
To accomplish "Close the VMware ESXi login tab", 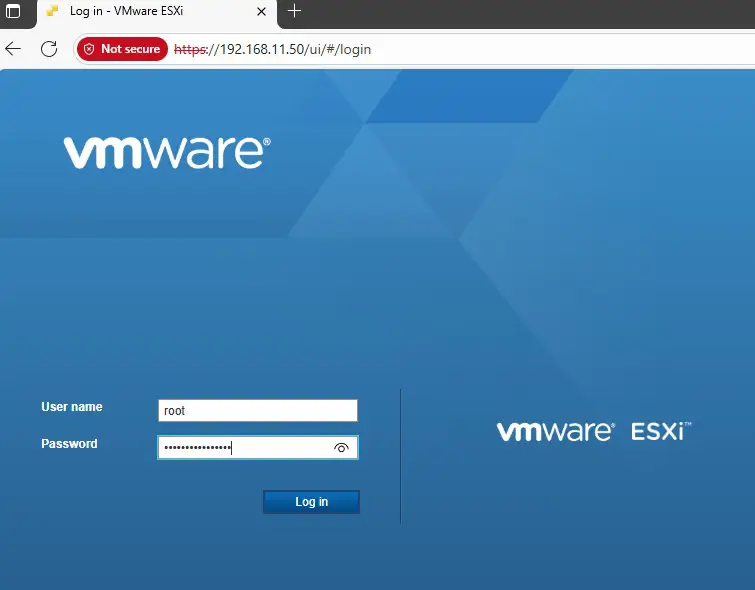I will click(x=261, y=12).
